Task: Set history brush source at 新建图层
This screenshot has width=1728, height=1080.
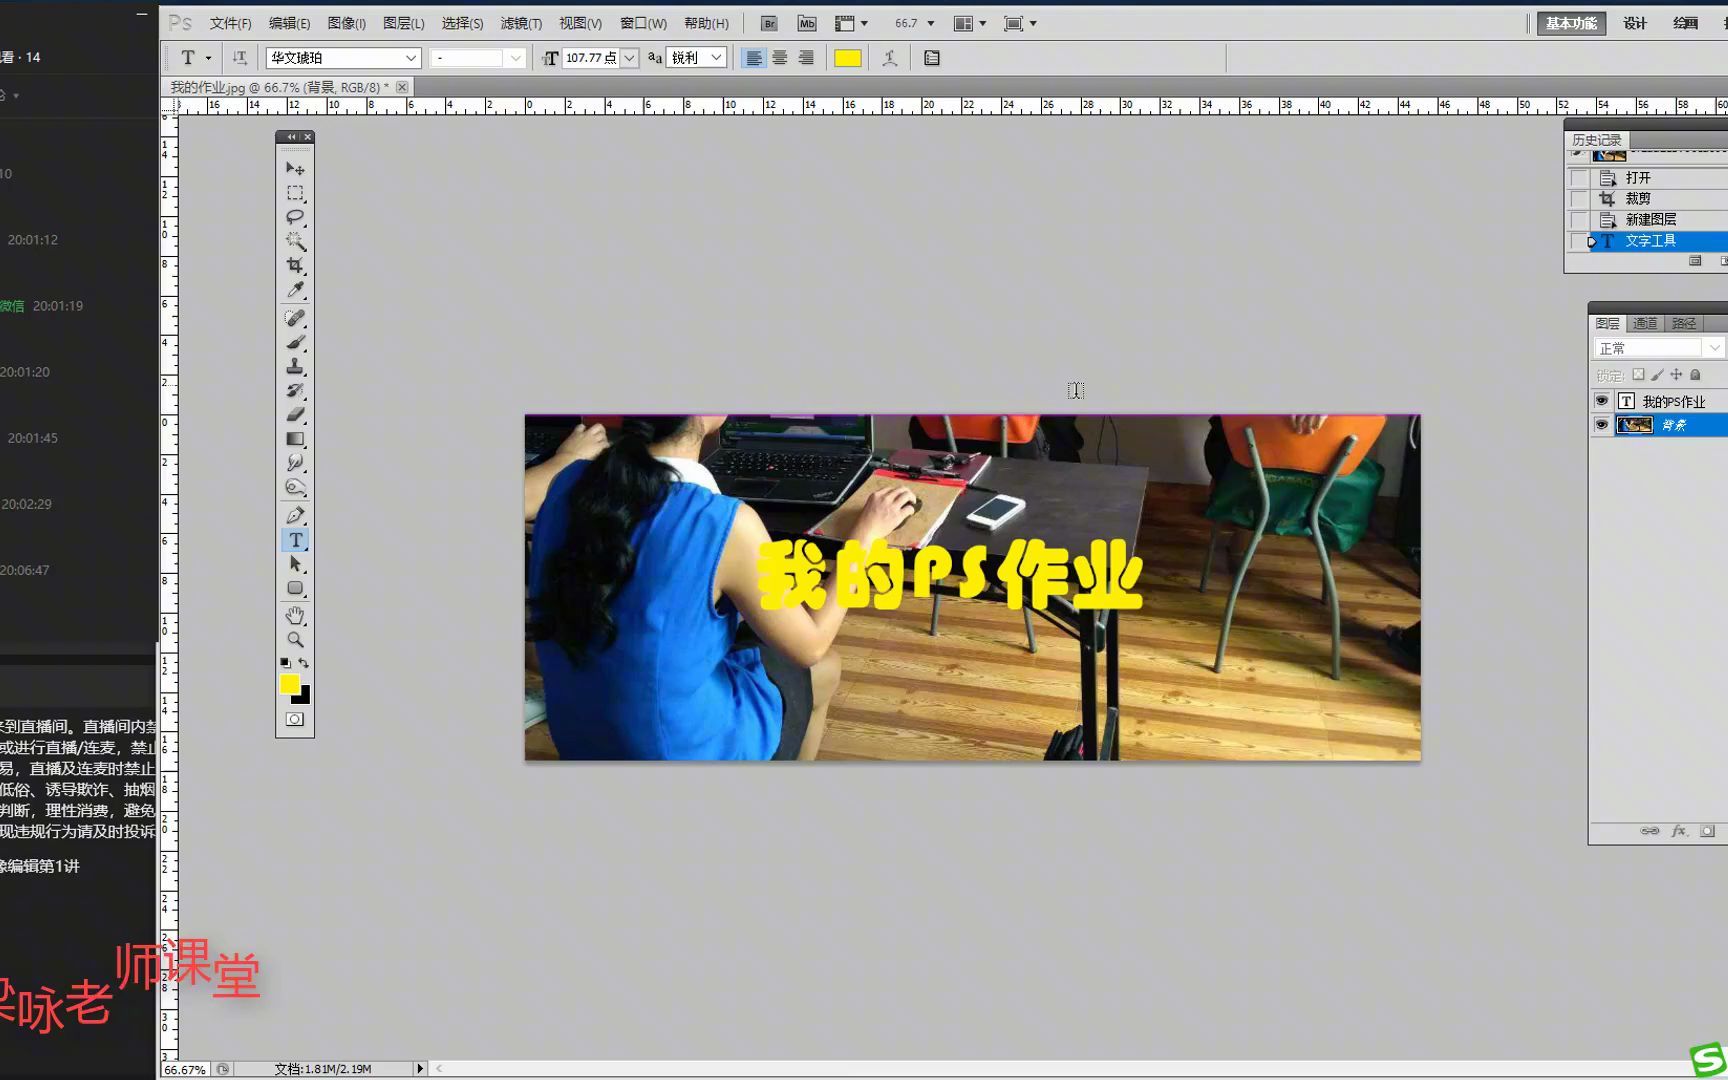Action: tap(1579, 220)
